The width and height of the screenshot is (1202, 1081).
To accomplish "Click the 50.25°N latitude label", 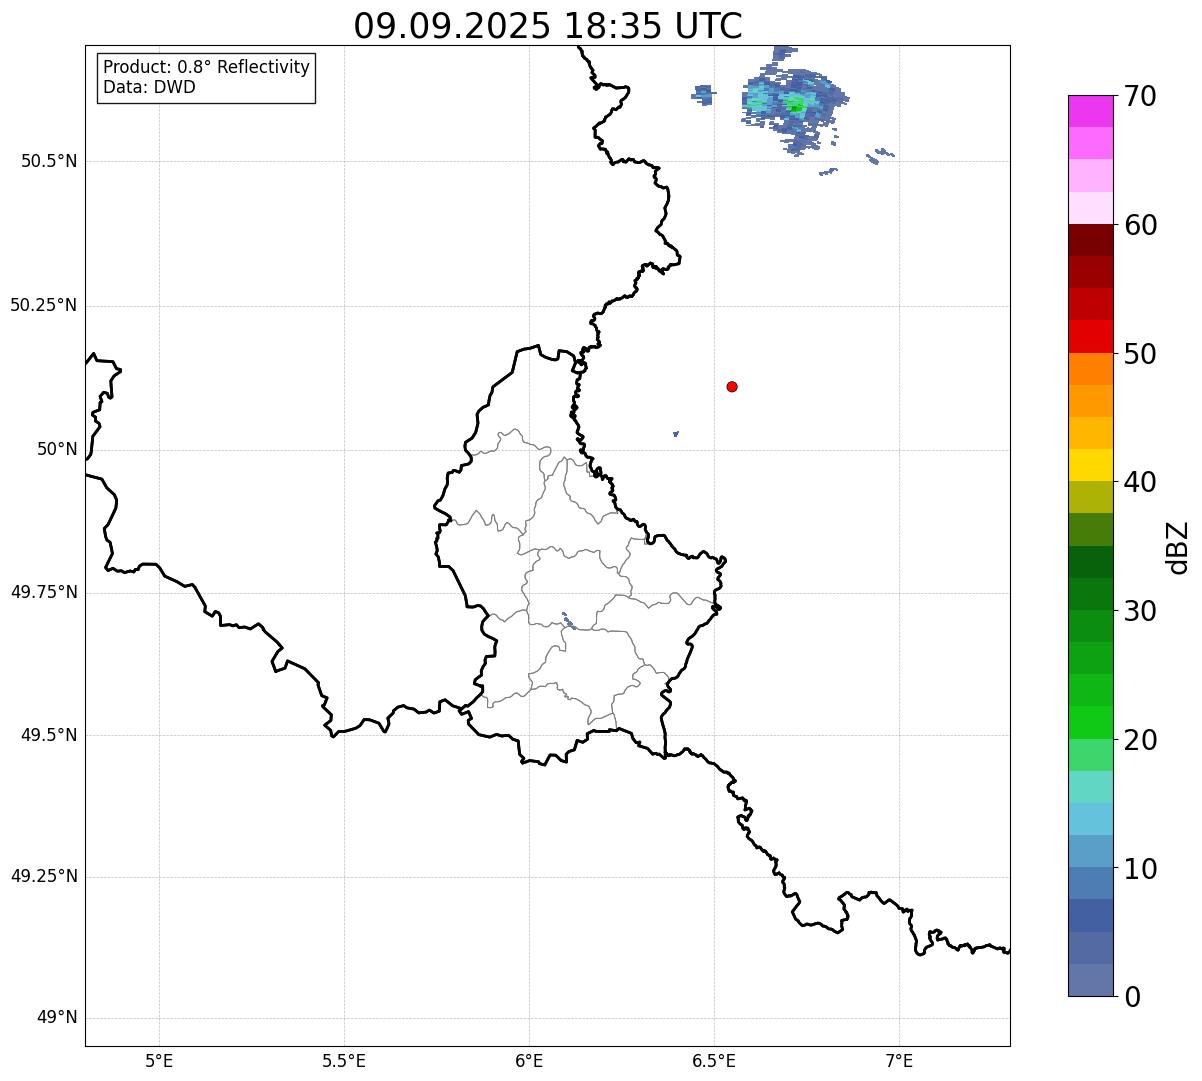I will coord(43,305).
